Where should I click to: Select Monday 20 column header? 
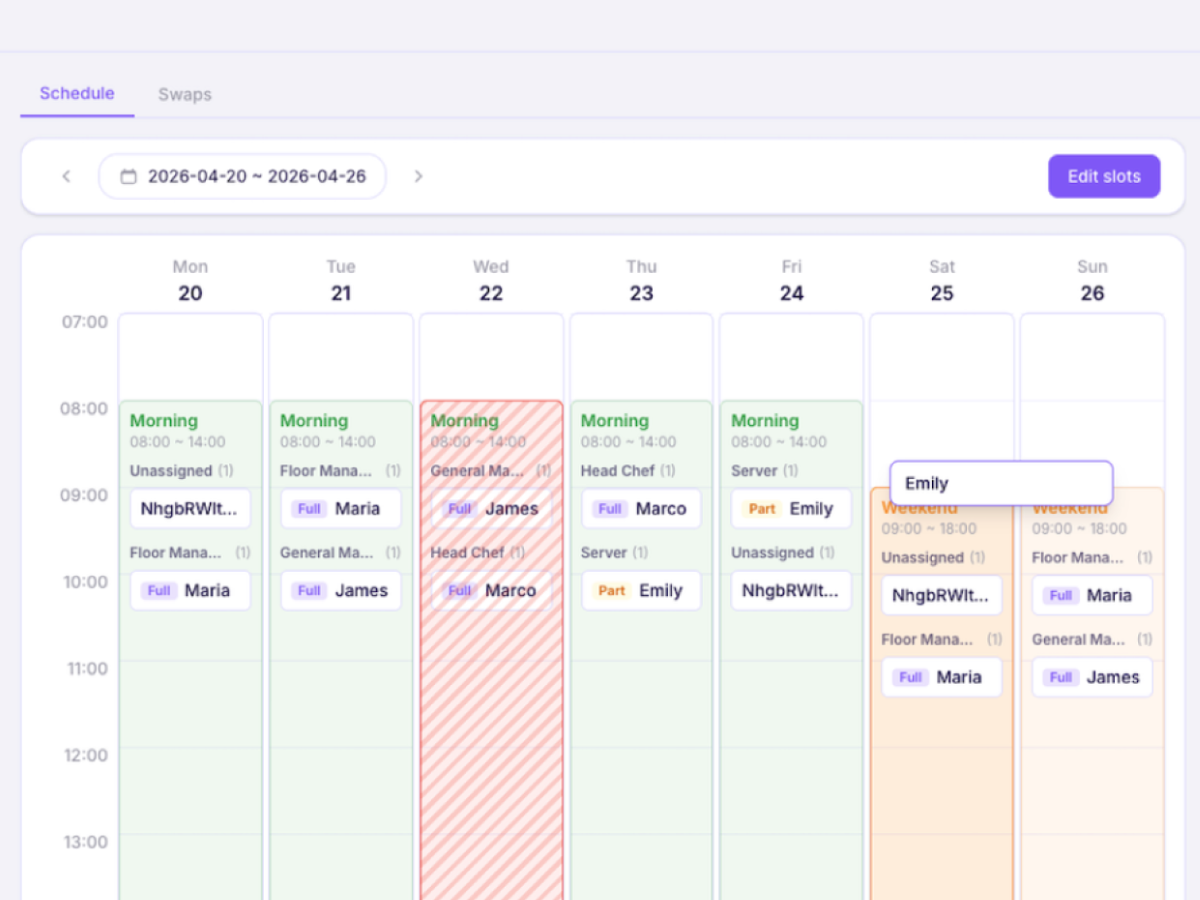[190, 280]
